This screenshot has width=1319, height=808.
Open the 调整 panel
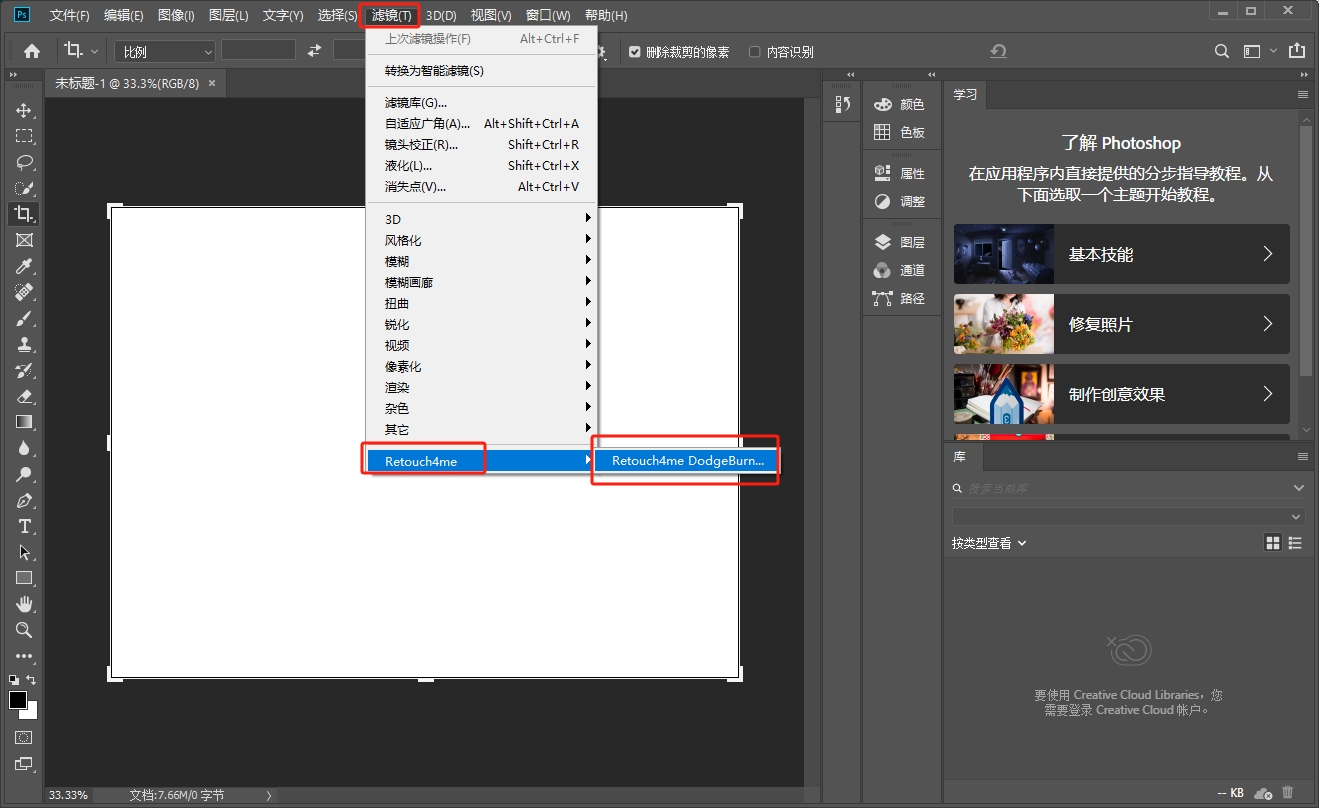point(900,201)
